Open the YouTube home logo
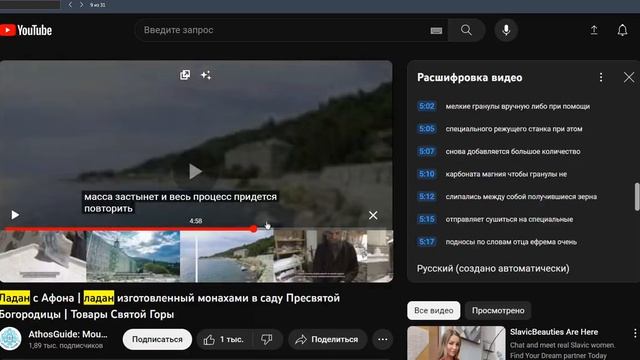Viewport: 640px width, 360px height. pyautogui.click(x=26, y=30)
